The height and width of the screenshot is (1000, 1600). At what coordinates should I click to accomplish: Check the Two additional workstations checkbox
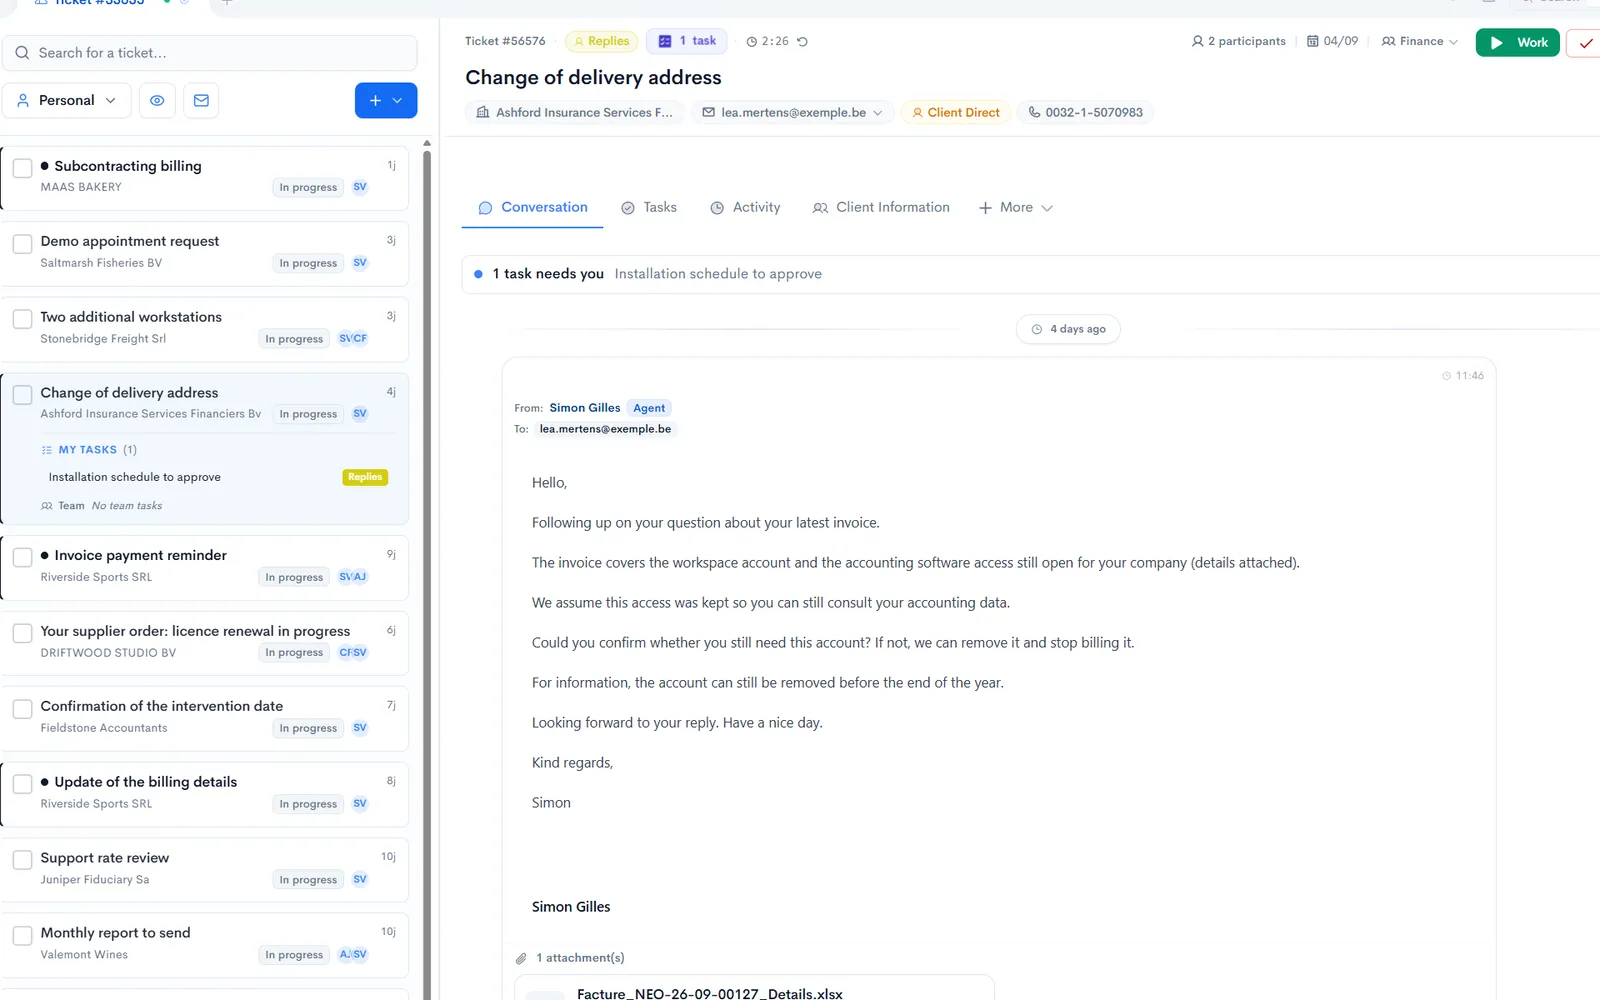pos(22,319)
